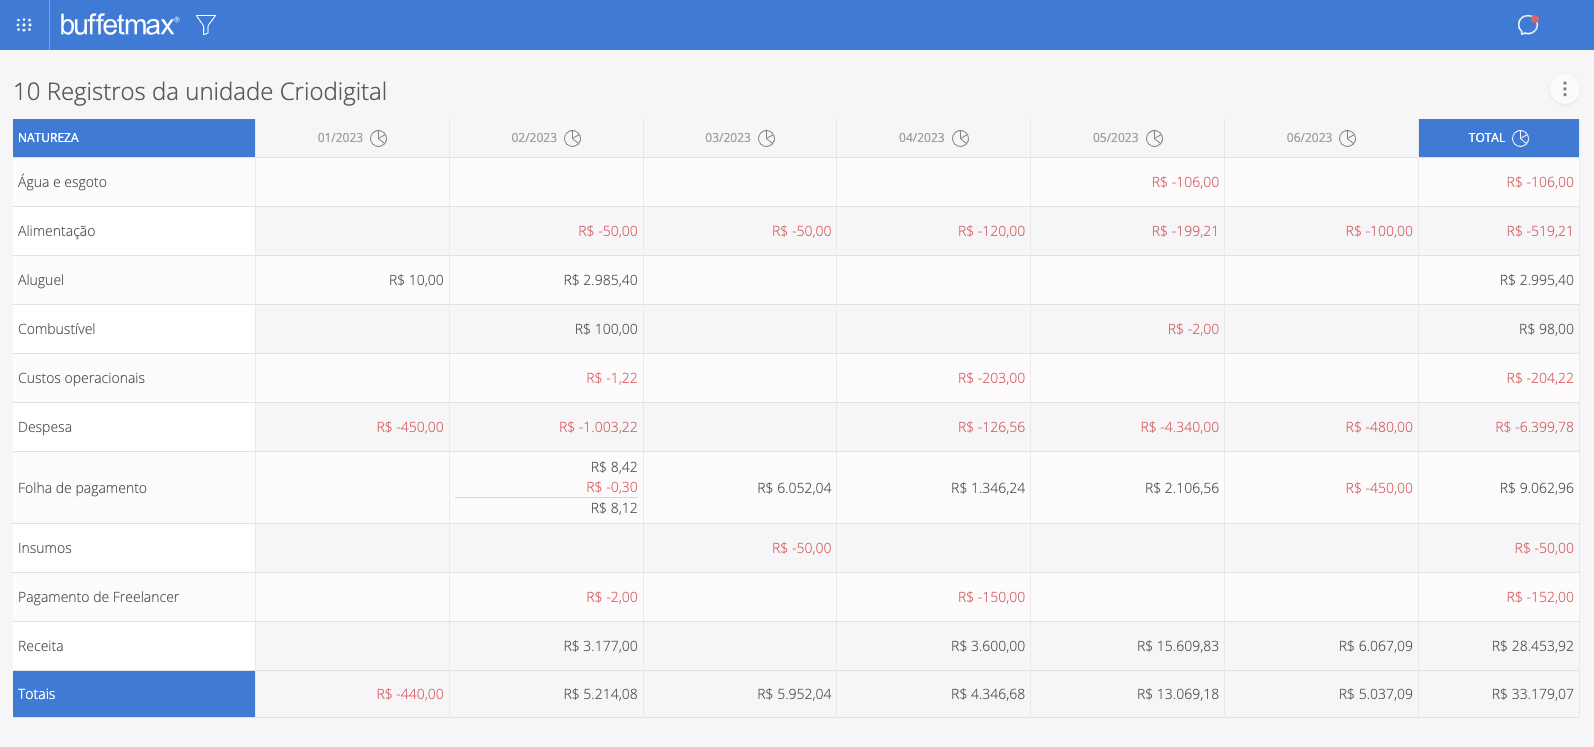Image resolution: width=1594 pixels, height=747 pixels.
Task: Click Folha de pagamento 05/2023 value R$ 2.106,56
Action: (1182, 488)
